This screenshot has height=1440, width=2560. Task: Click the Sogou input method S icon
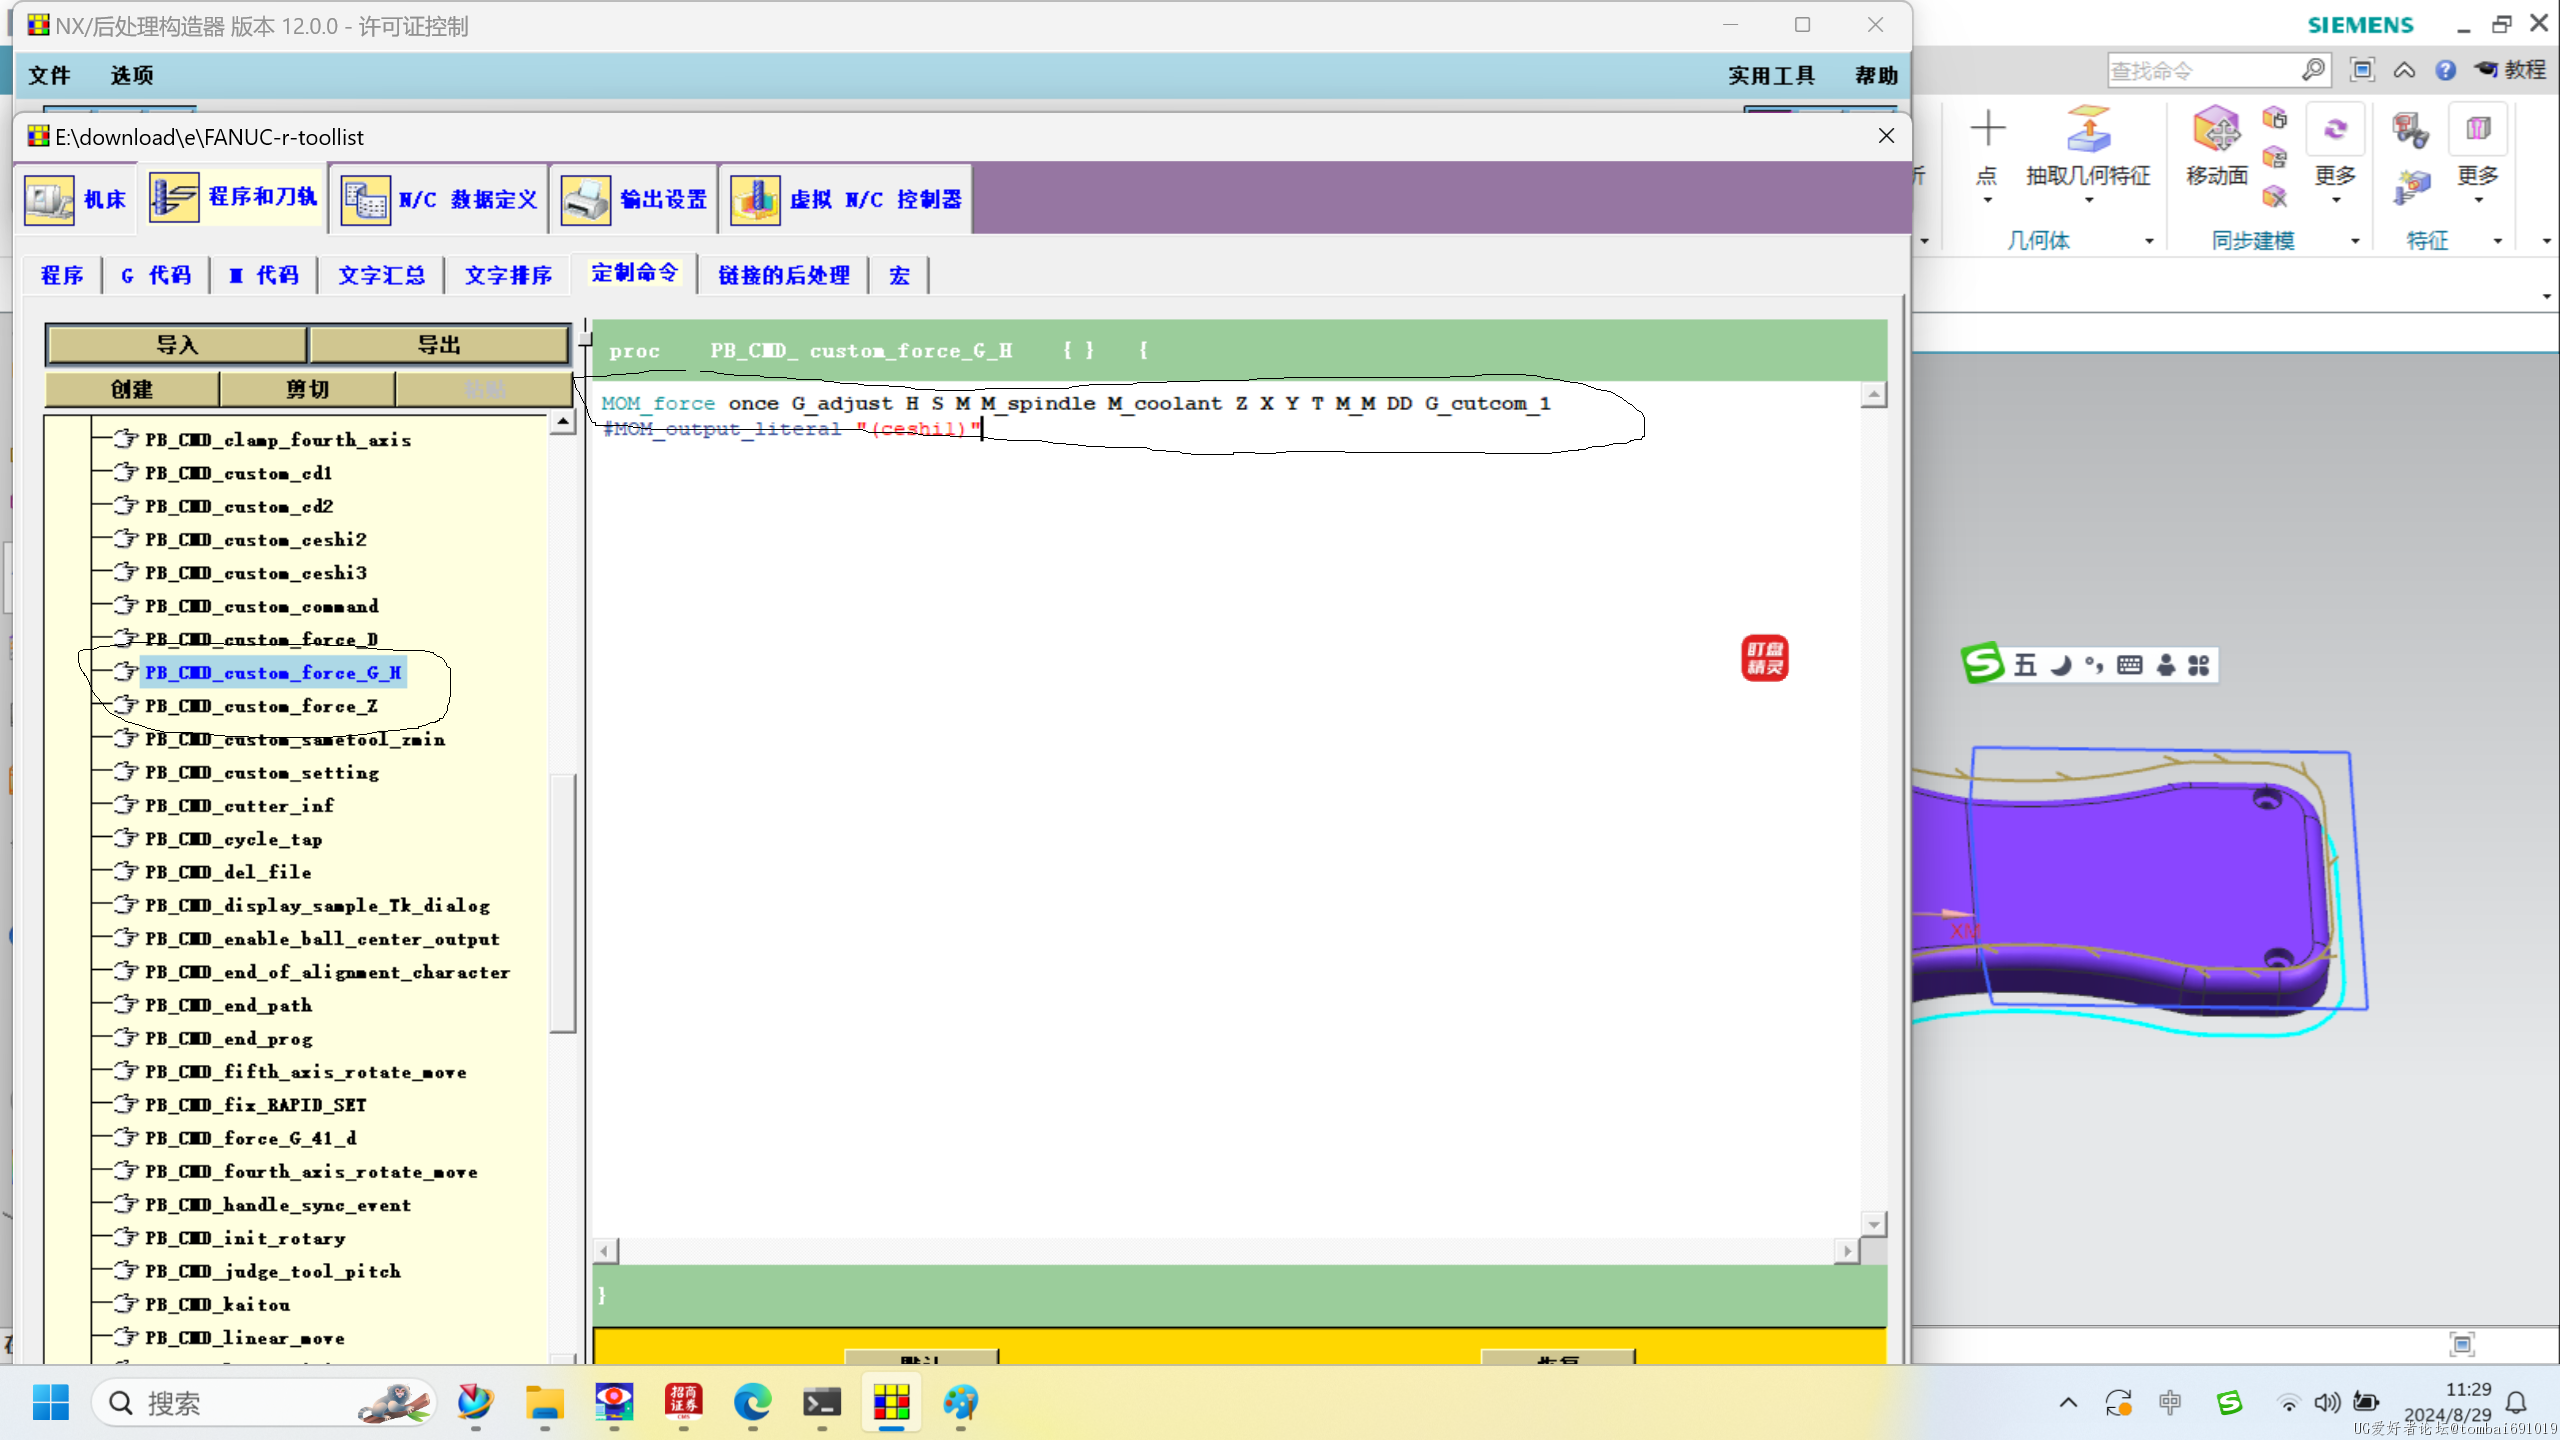(1981, 663)
